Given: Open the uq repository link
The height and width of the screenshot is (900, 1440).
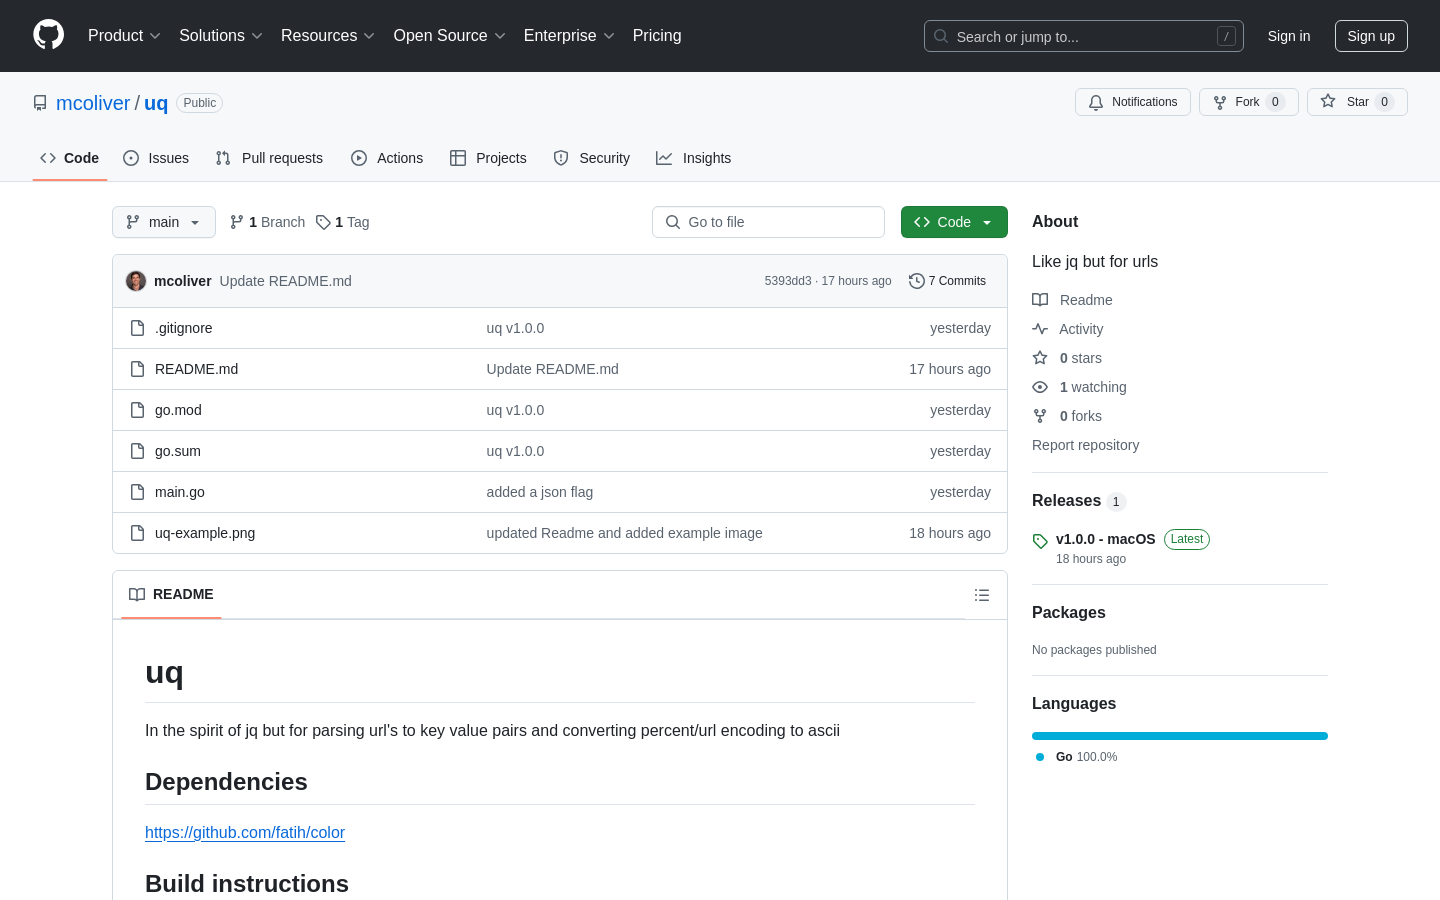Looking at the screenshot, I should point(156,103).
